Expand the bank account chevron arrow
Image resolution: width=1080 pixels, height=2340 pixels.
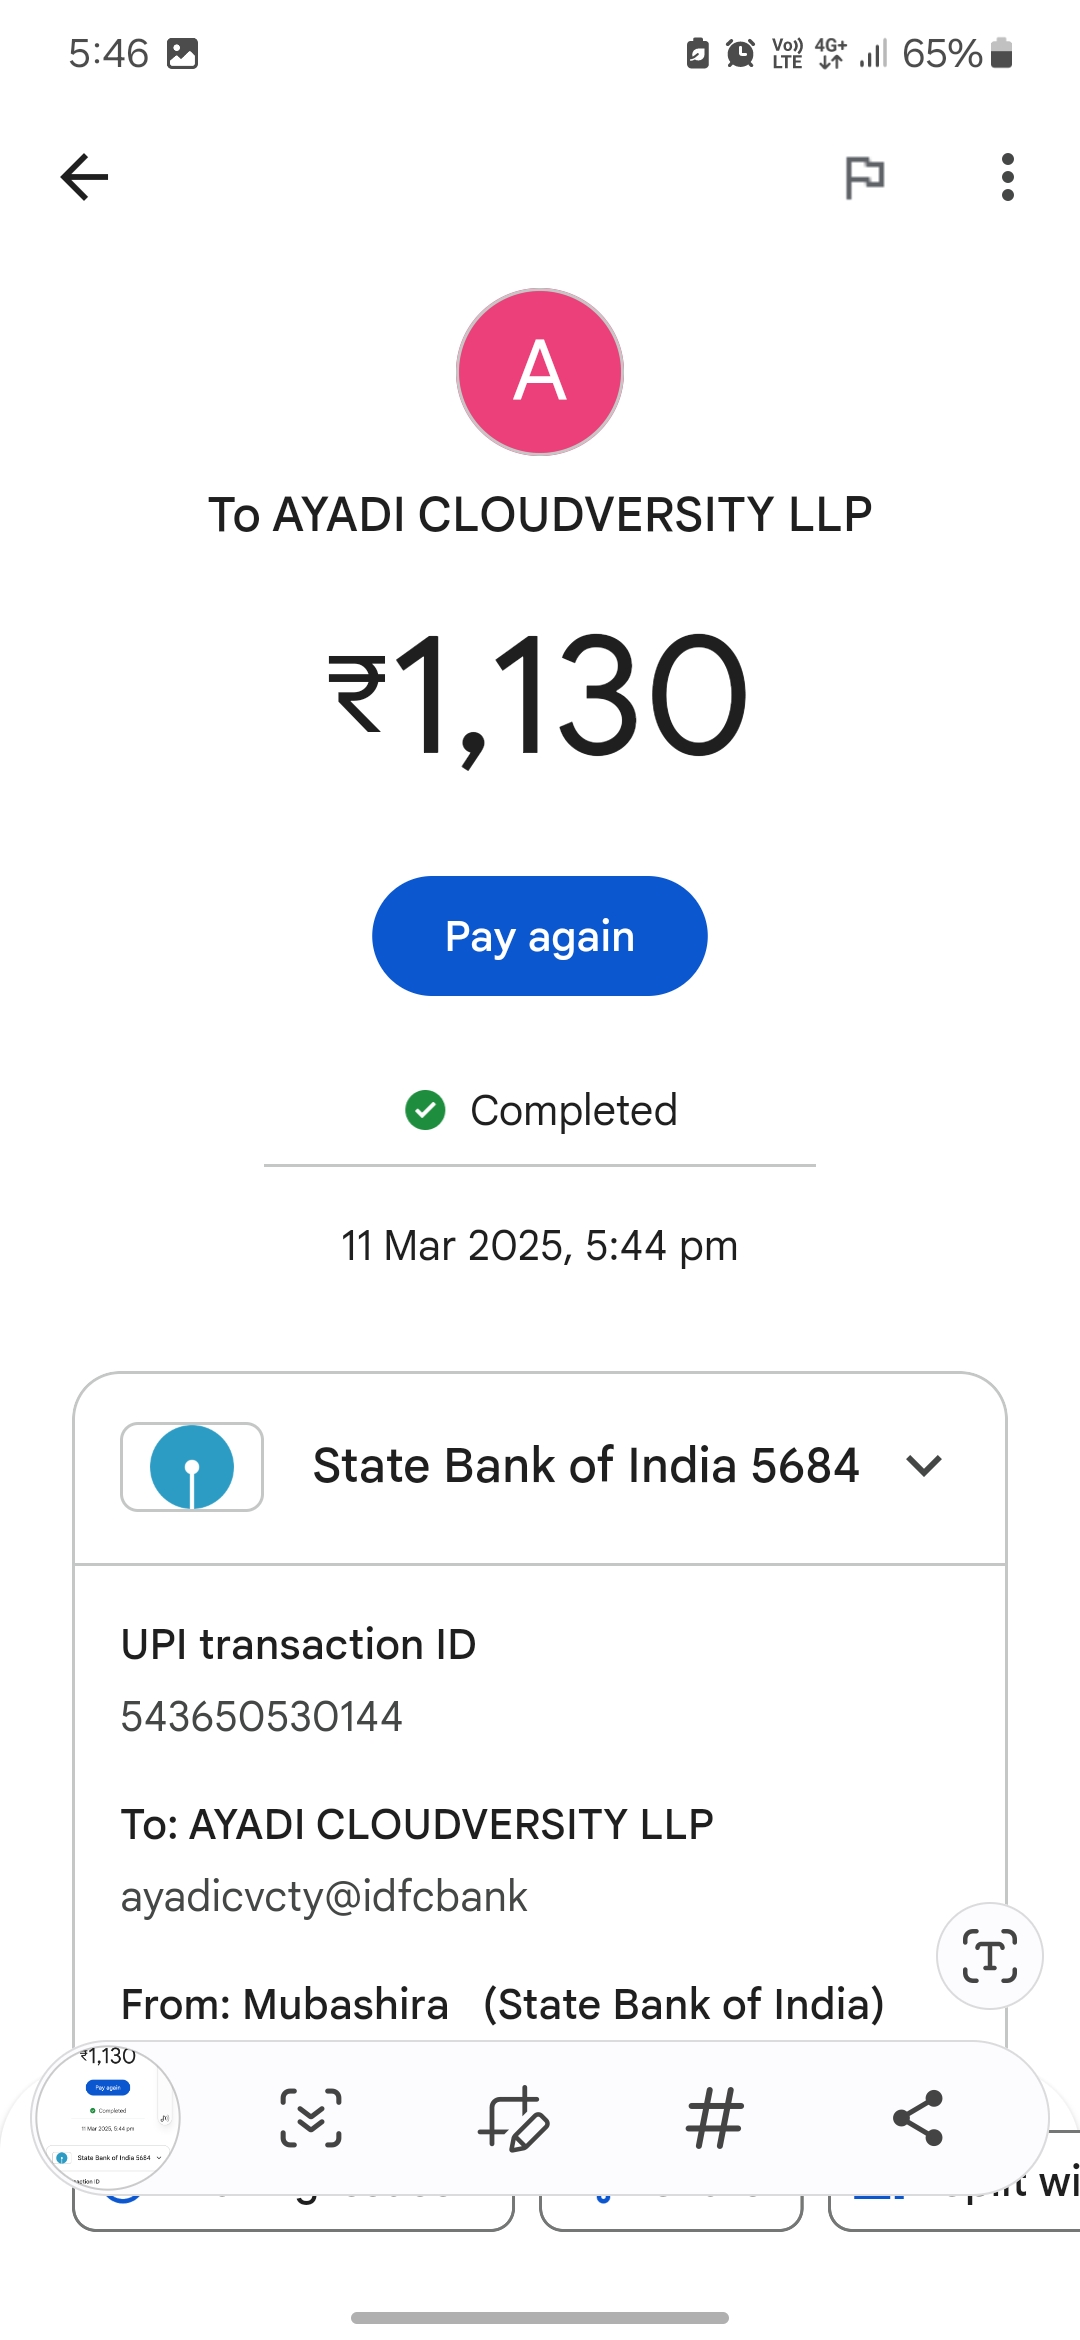pos(924,1467)
